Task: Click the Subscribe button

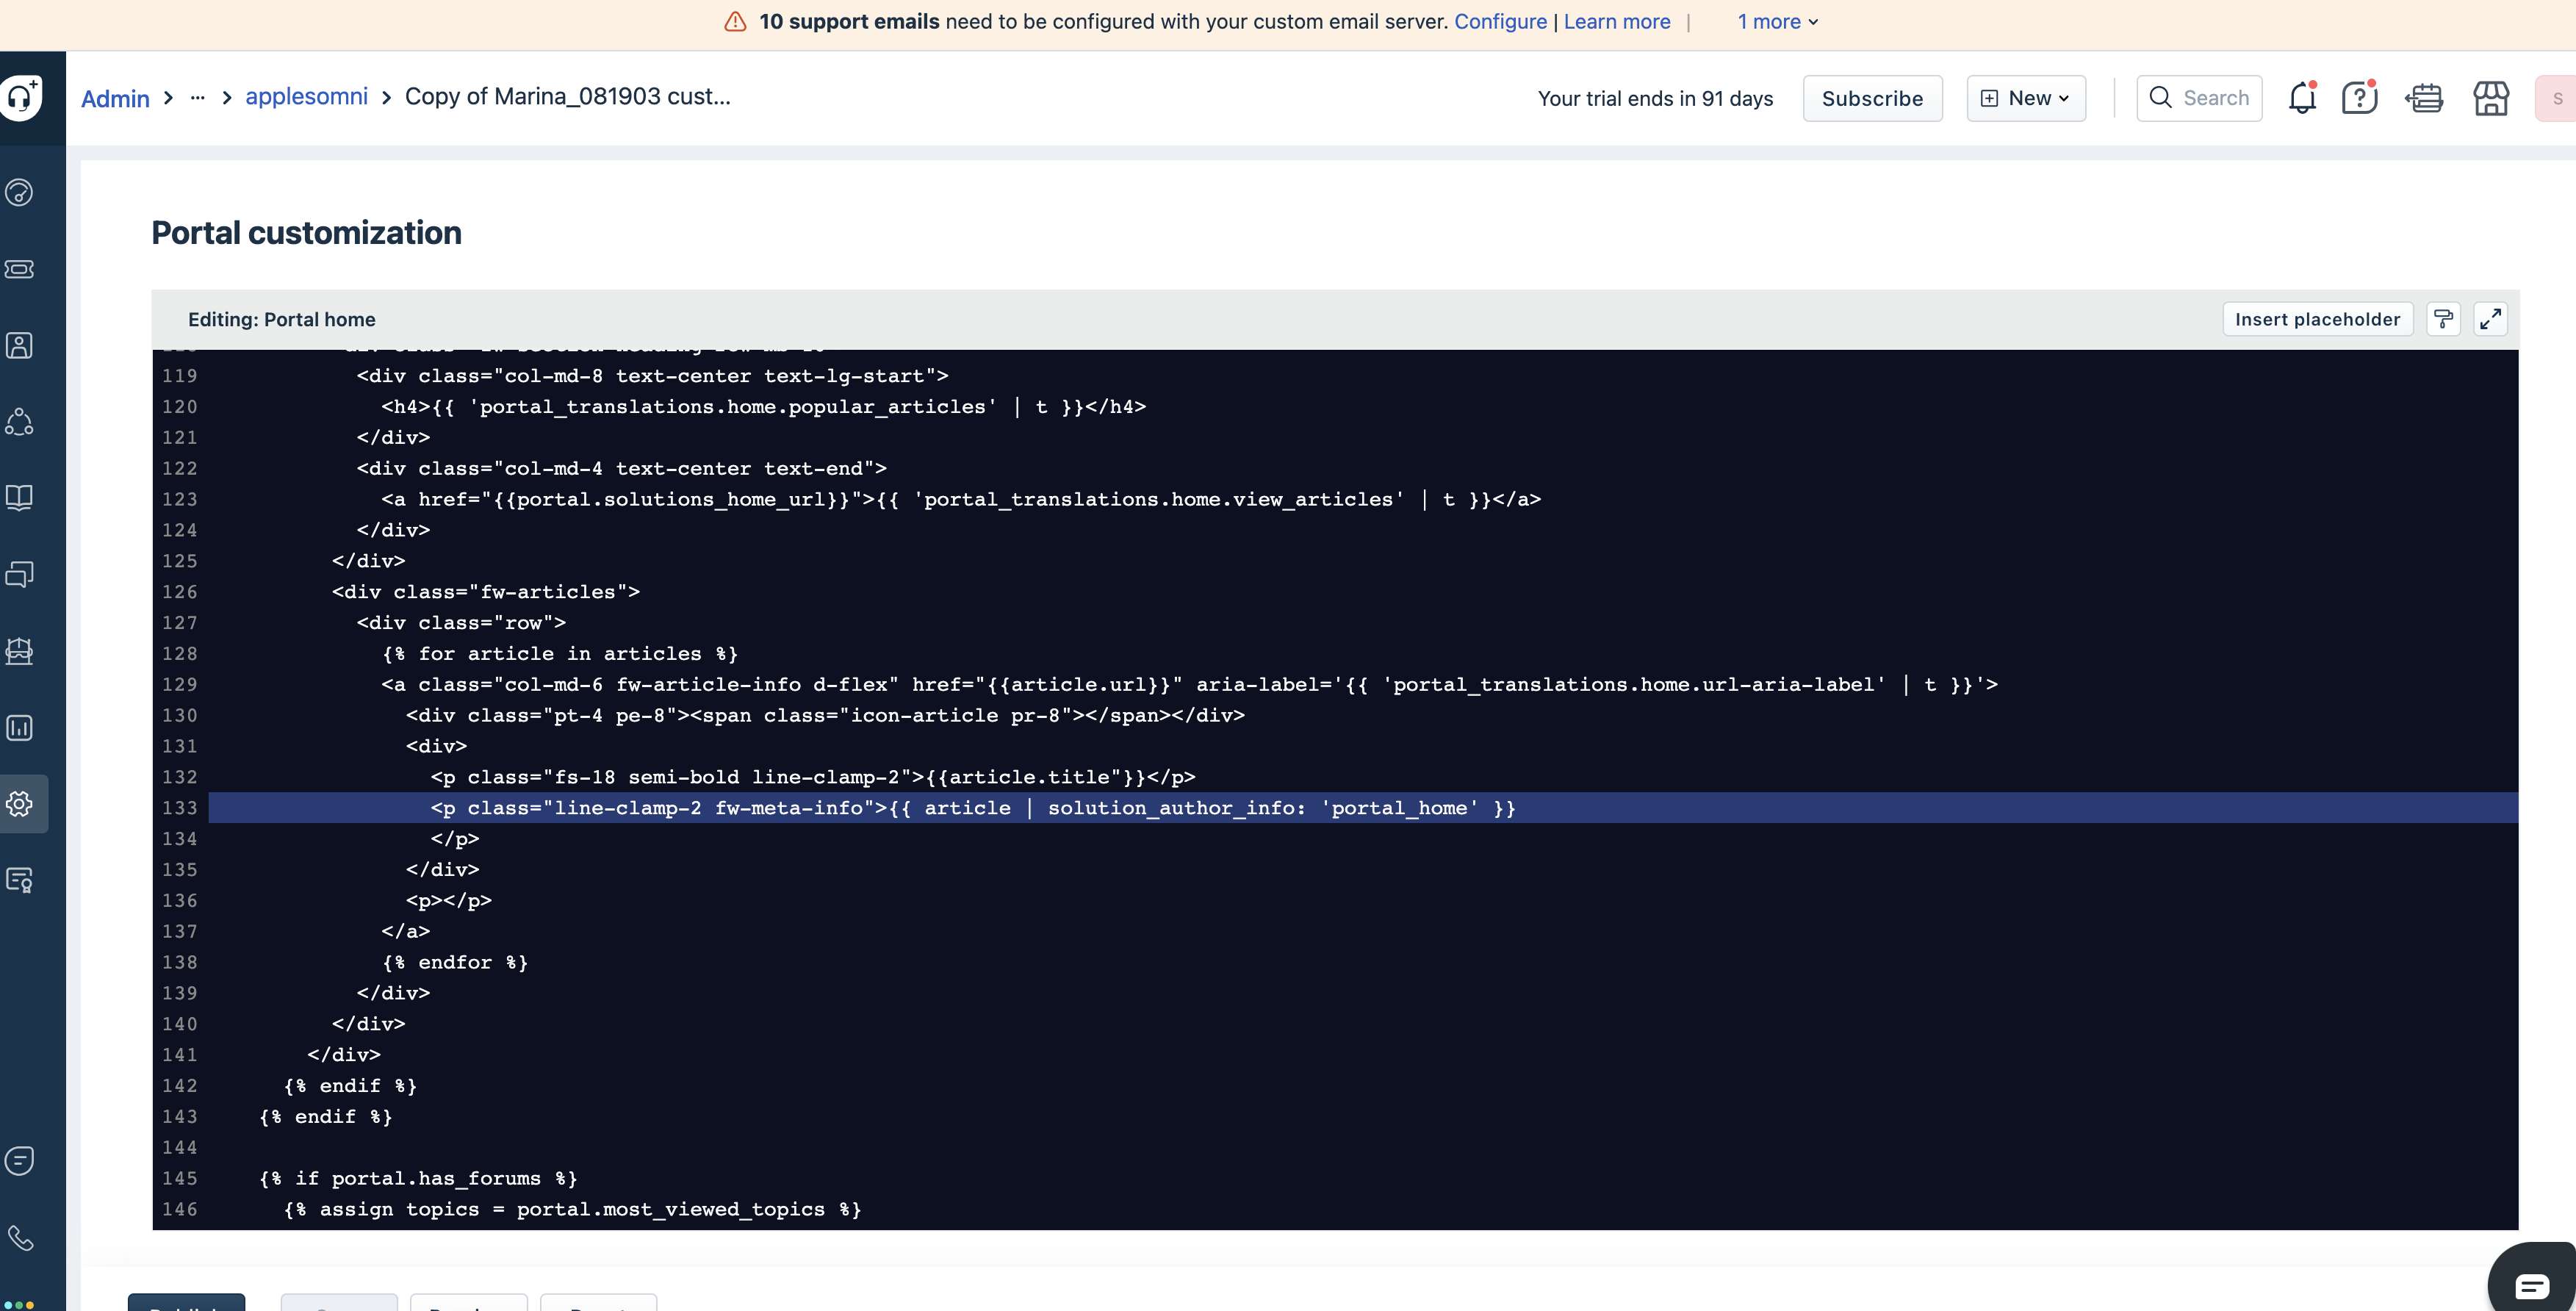Action: [x=1872, y=98]
